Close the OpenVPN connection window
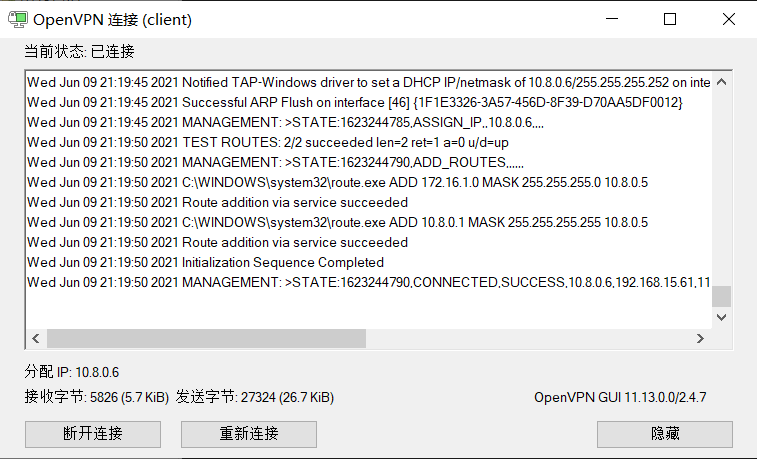757x459 pixels. (727, 19)
